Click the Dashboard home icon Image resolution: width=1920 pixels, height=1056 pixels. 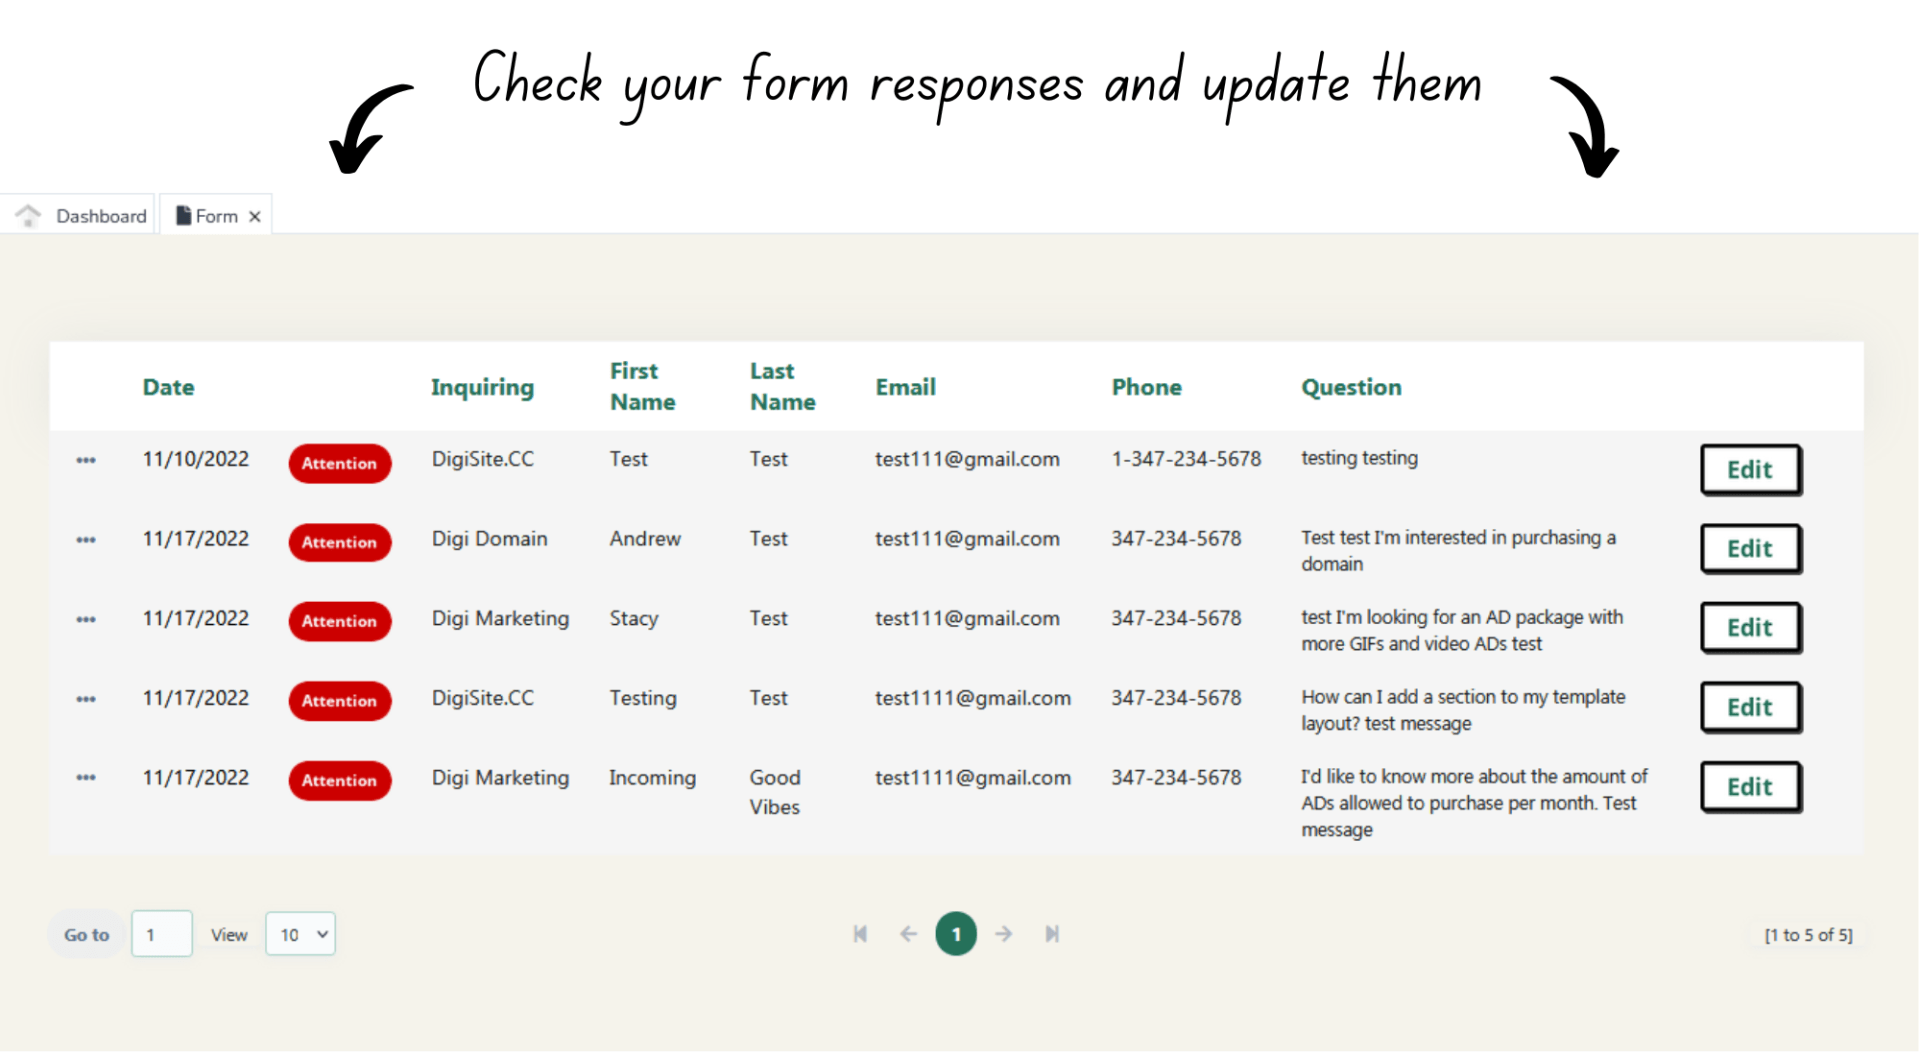28,215
